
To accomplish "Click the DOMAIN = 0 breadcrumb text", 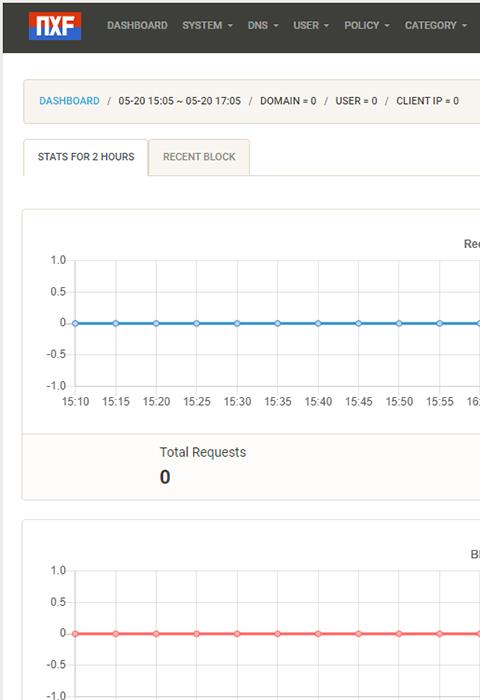I will [288, 101].
